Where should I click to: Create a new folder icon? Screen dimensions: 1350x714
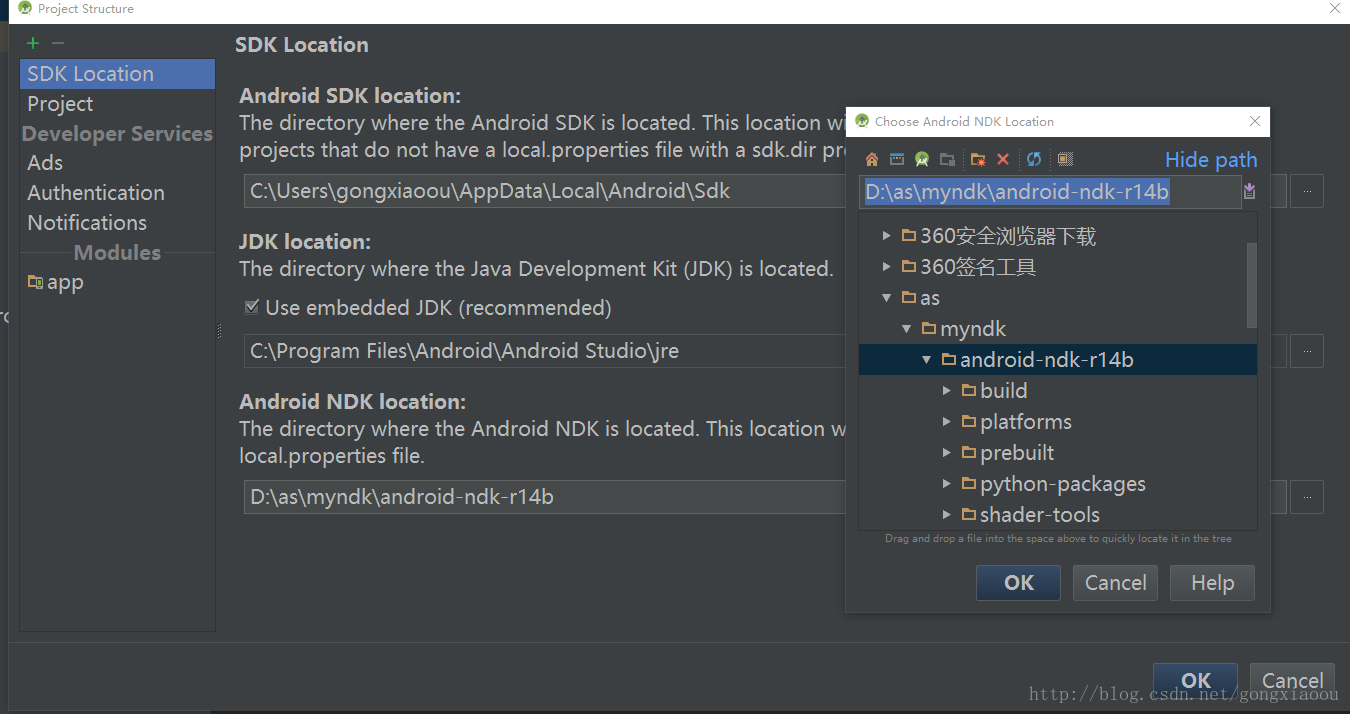click(x=978, y=159)
